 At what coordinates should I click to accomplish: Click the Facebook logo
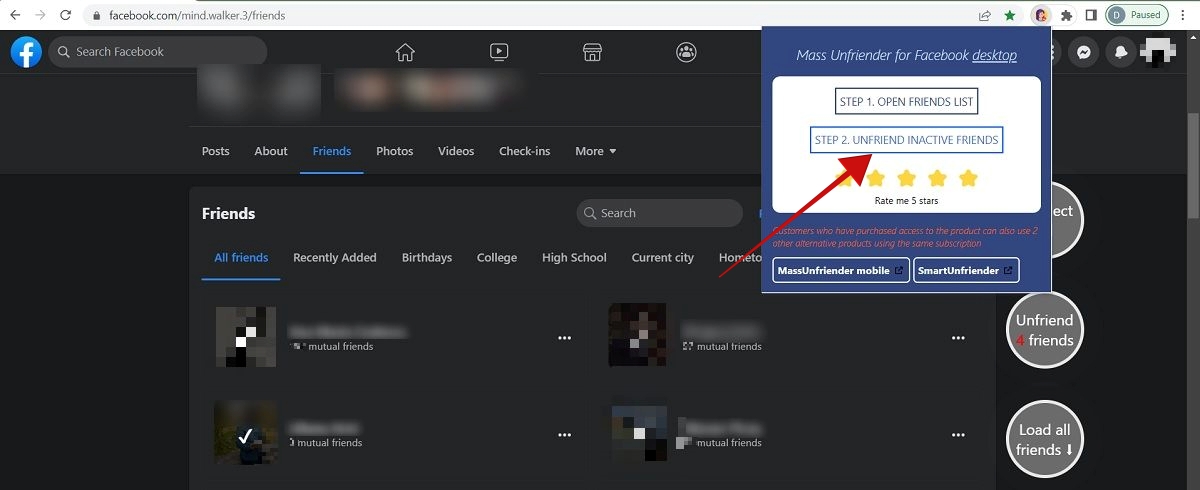(26, 52)
